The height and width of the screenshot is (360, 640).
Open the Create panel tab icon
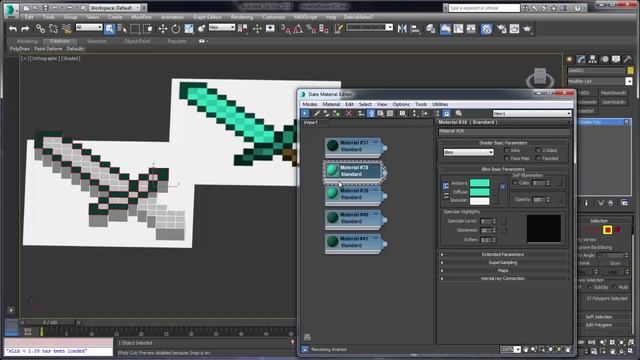570,59
